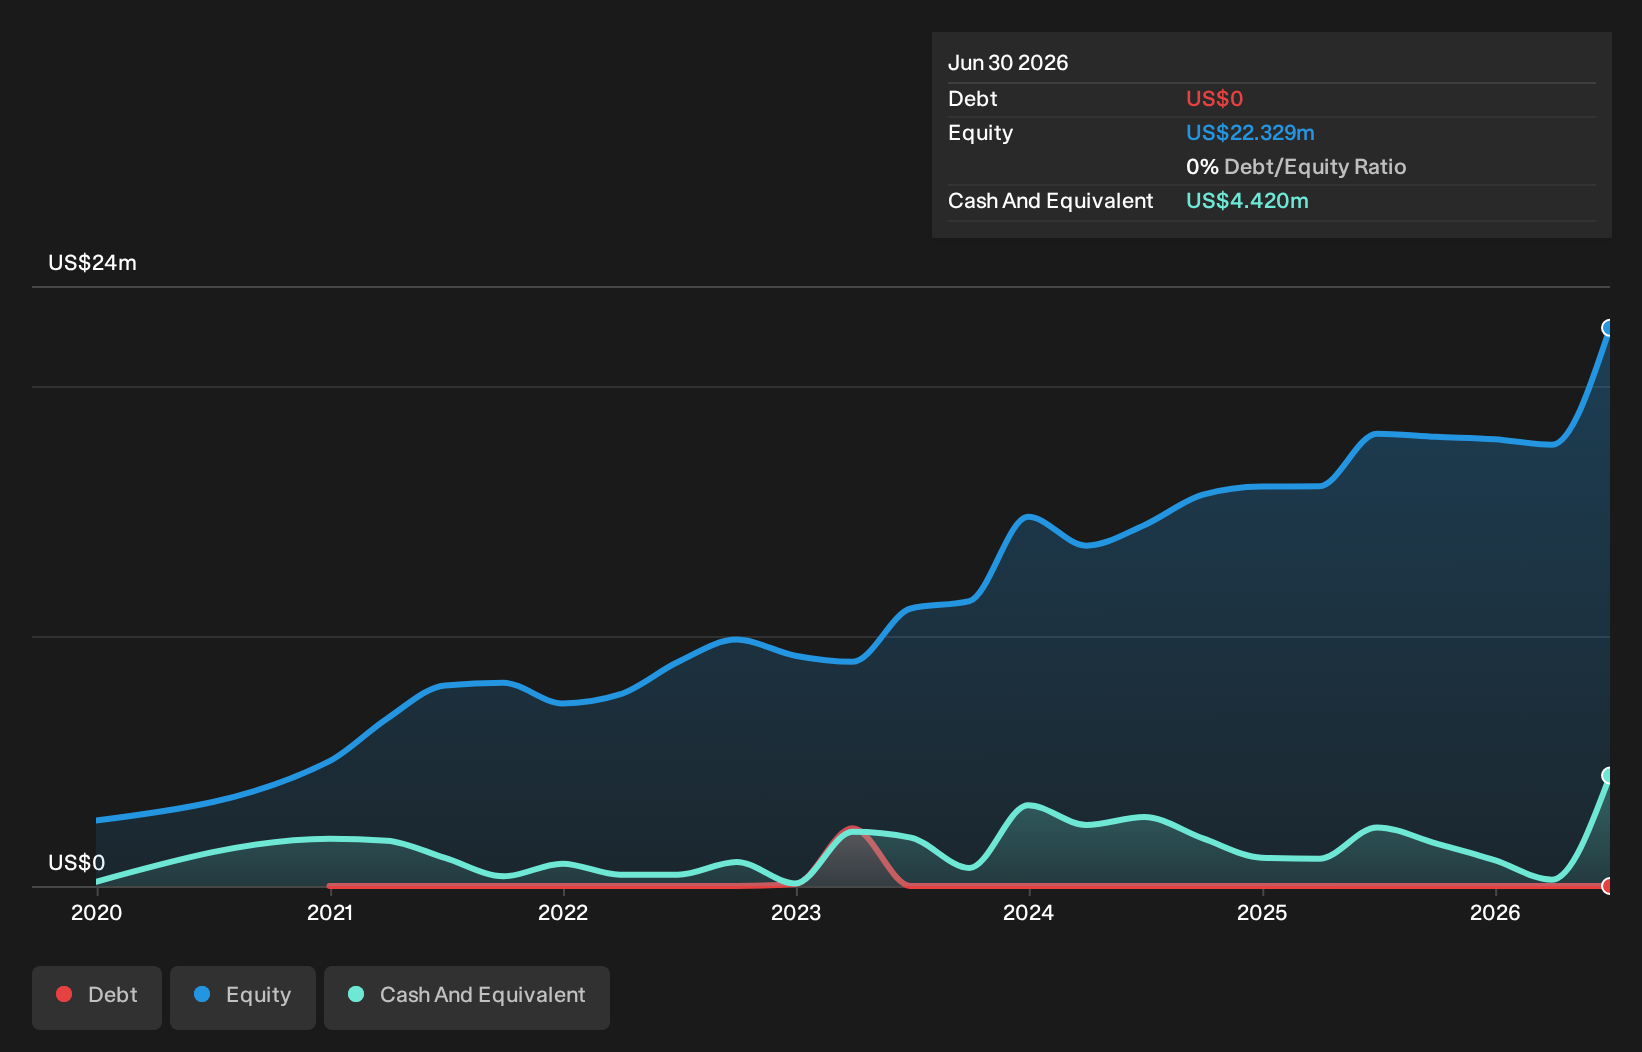The width and height of the screenshot is (1642, 1052).
Task: Select the 2021 x-axis label
Action: pos(330,912)
